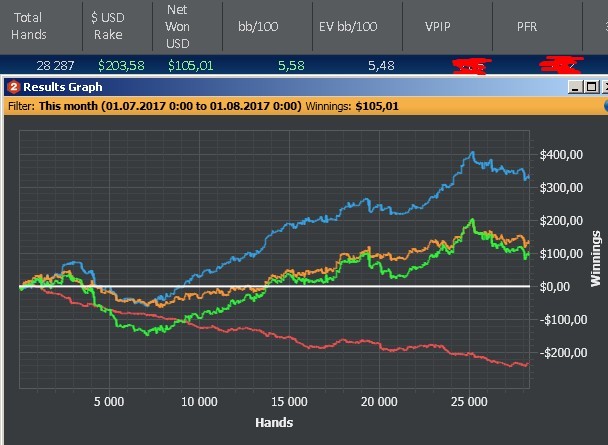Click the PFR column header

(x=527, y=26)
